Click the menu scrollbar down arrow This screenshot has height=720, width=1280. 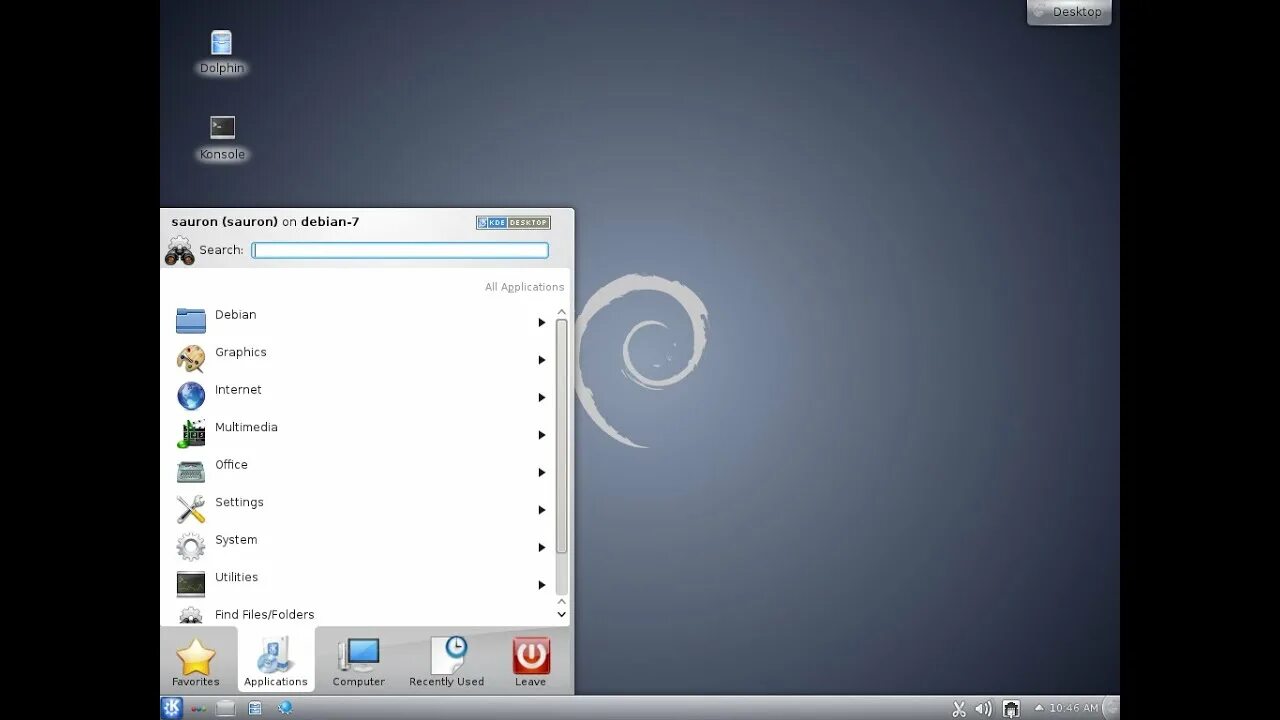click(561, 615)
